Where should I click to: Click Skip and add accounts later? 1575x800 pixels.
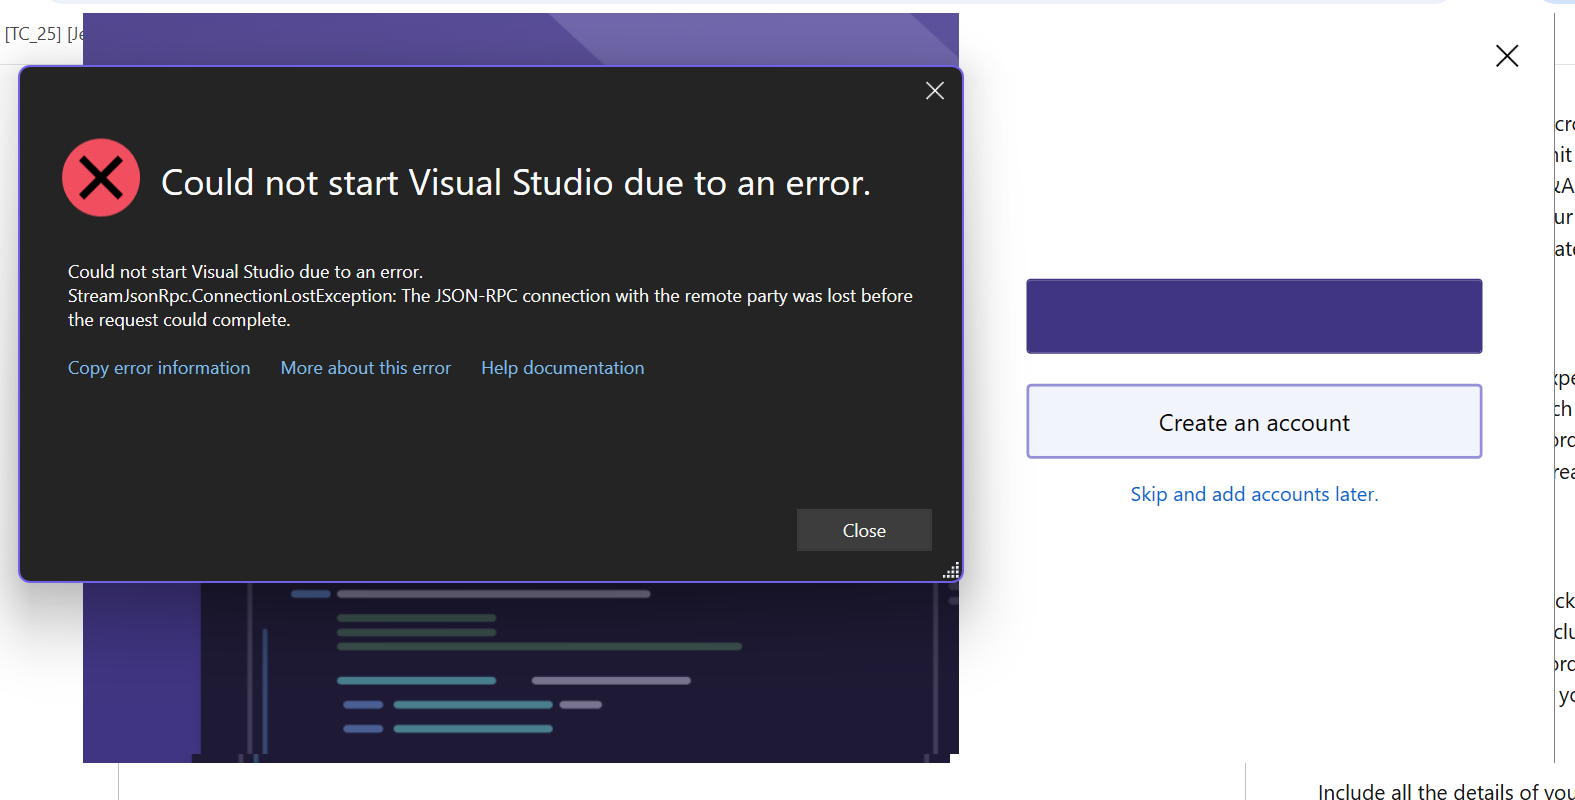[1254, 494]
